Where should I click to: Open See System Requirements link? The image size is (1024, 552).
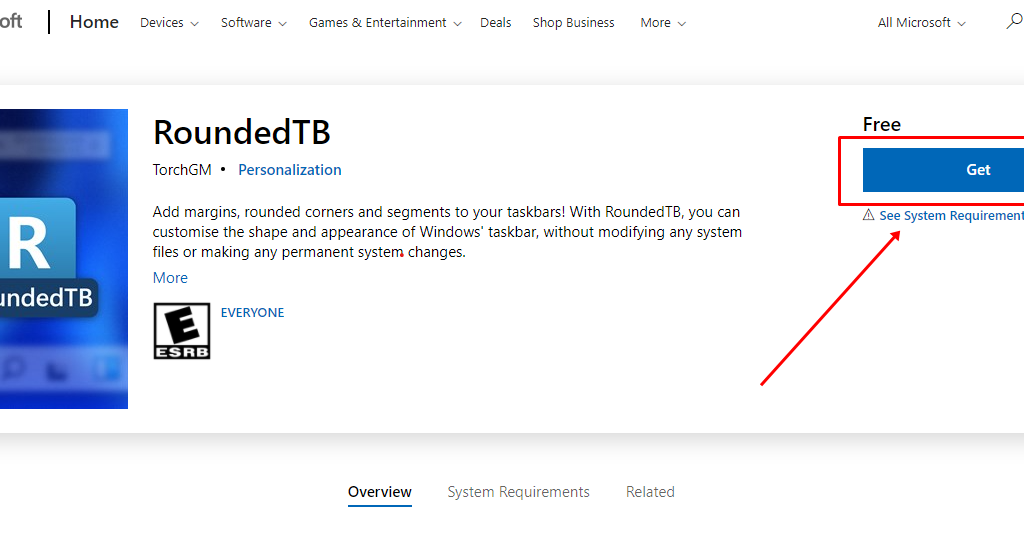(951, 216)
